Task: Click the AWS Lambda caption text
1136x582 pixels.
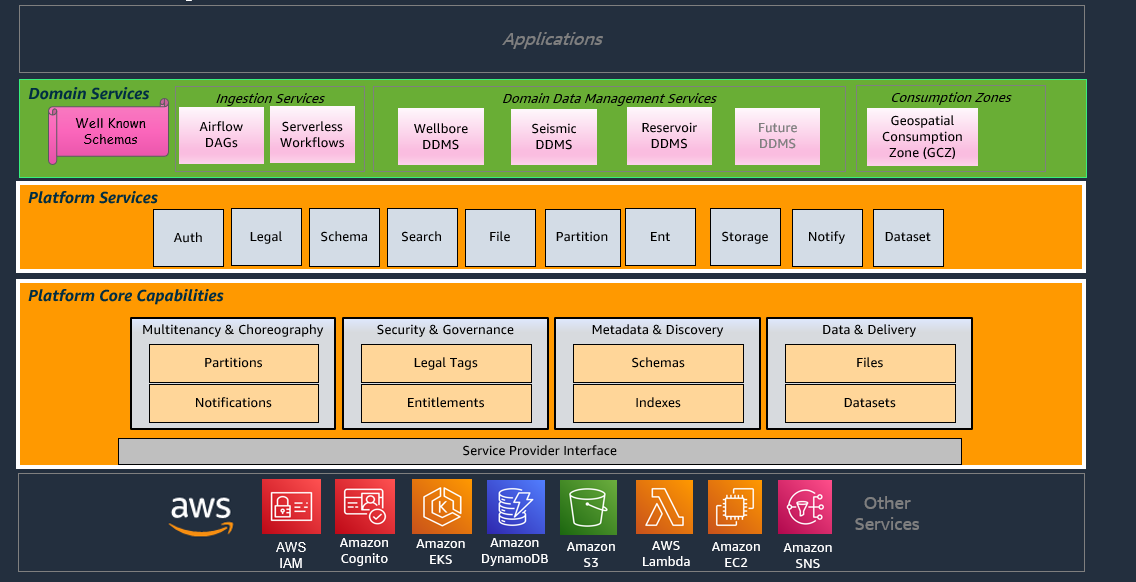Action: pyautogui.click(x=666, y=554)
